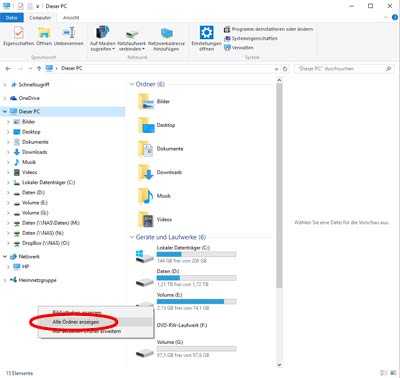Open the Datei tab
This screenshot has width=400, height=378.
pyautogui.click(x=12, y=18)
